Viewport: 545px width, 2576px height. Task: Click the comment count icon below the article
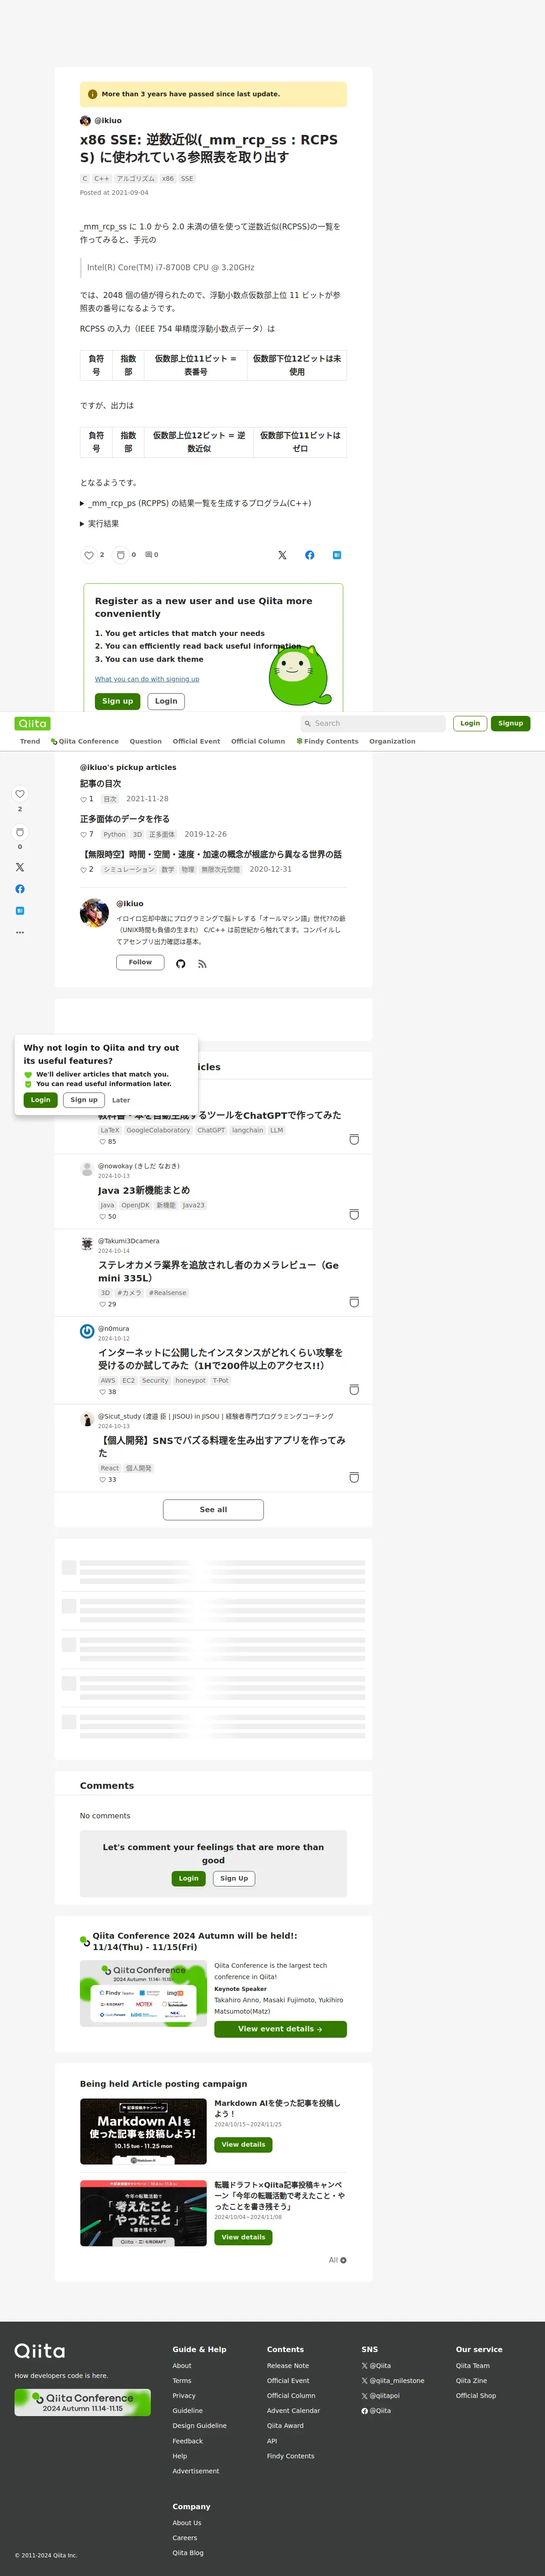click(149, 555)
